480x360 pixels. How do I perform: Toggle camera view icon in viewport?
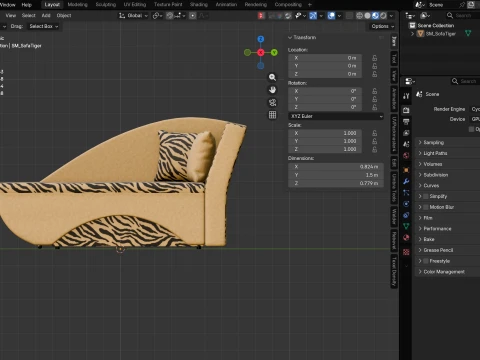pyautogui.click(x=272, y=102)
